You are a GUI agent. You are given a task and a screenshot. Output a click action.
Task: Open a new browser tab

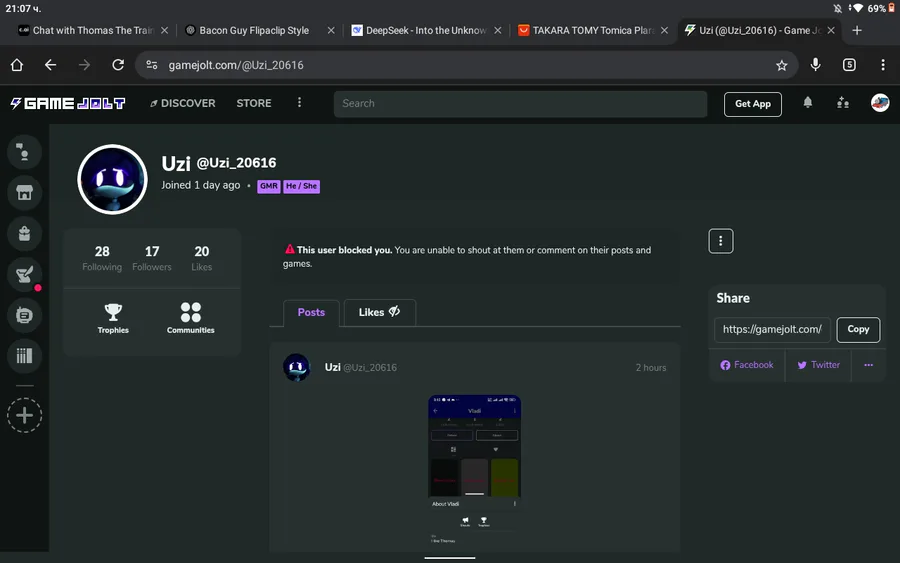tap(857, 30)
